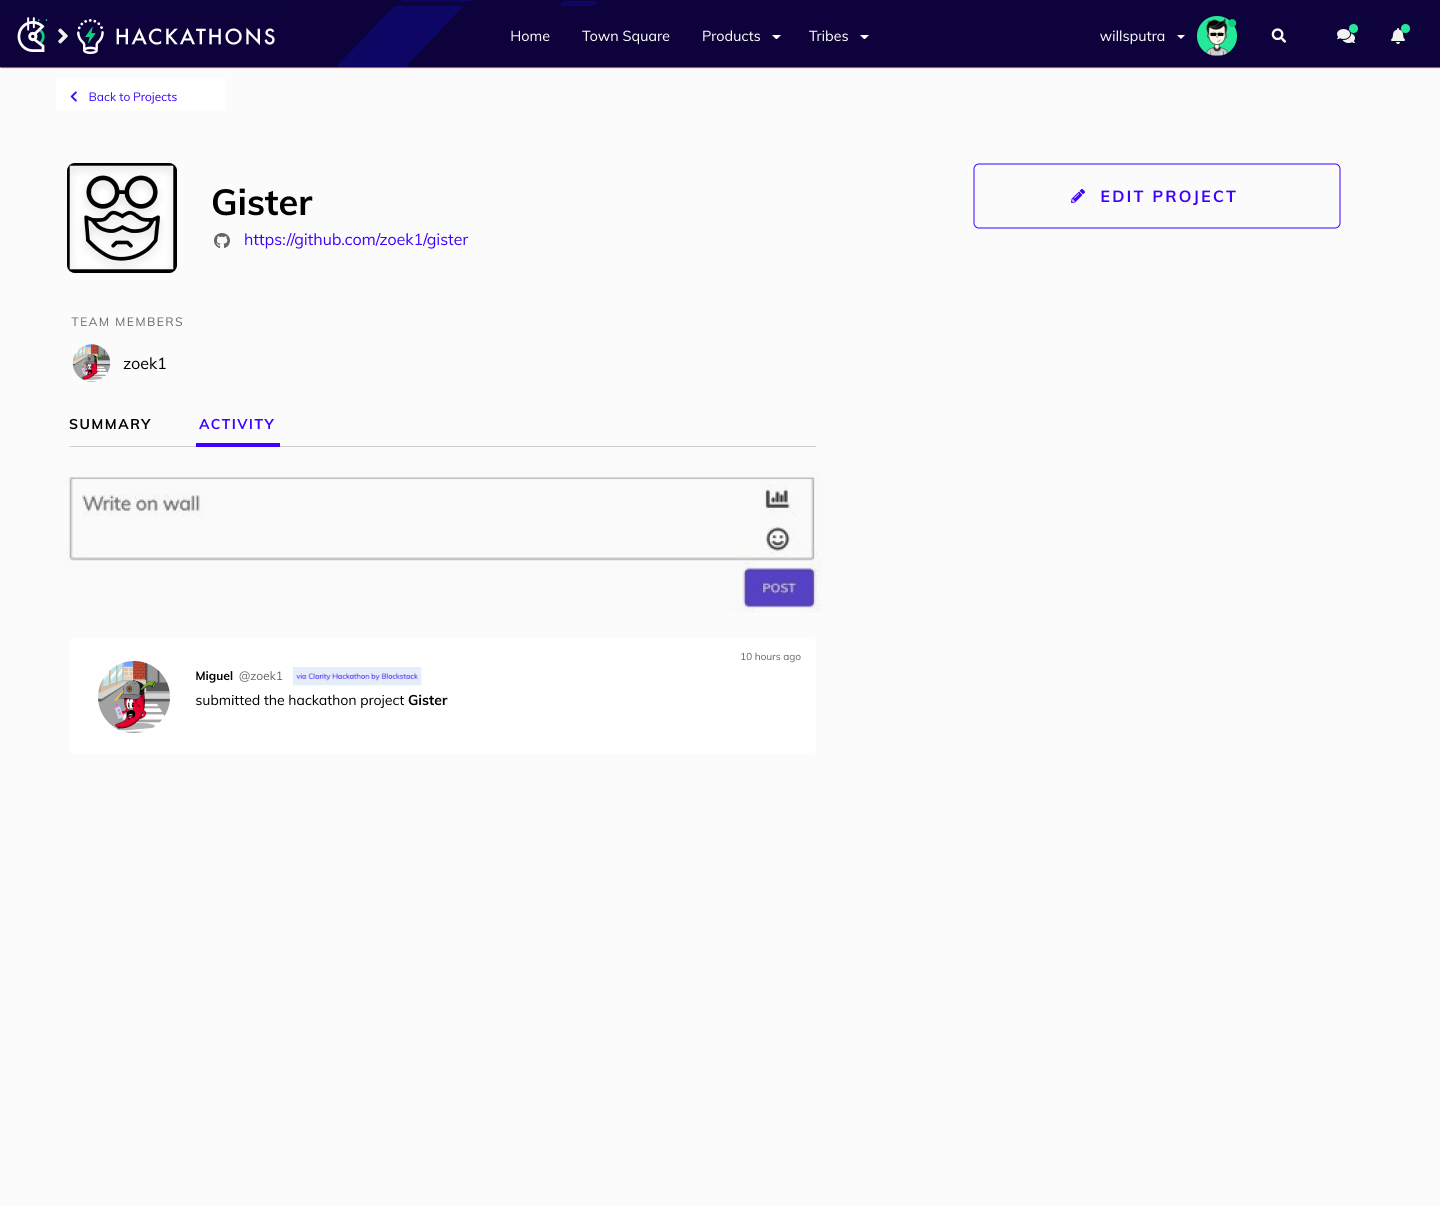Click zoek1 team member avatar
This screenshot has height=1207, width=1440.
point(91,363)
